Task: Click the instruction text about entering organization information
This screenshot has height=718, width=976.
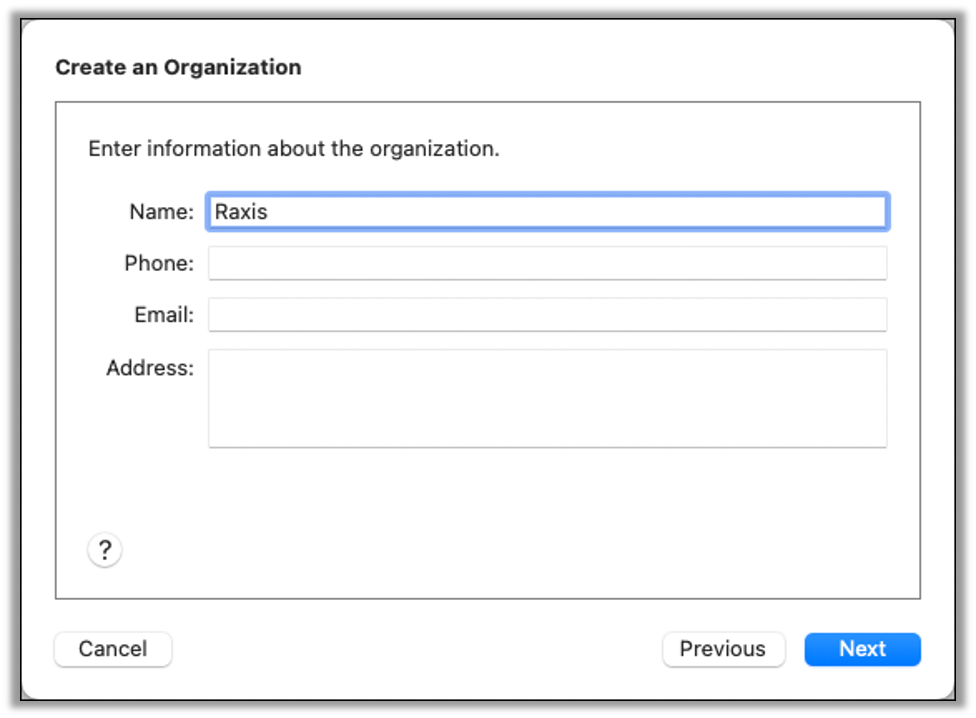Action: point(290,148)
